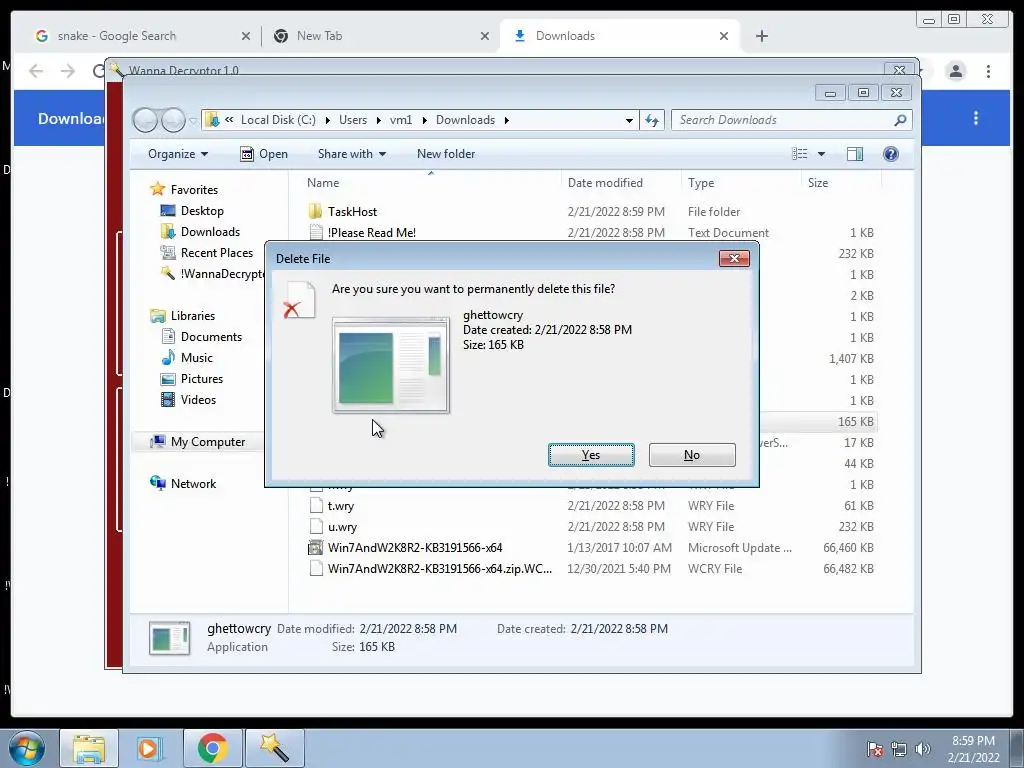
Task: Open Explorer help icon
Action: (891, 154)
